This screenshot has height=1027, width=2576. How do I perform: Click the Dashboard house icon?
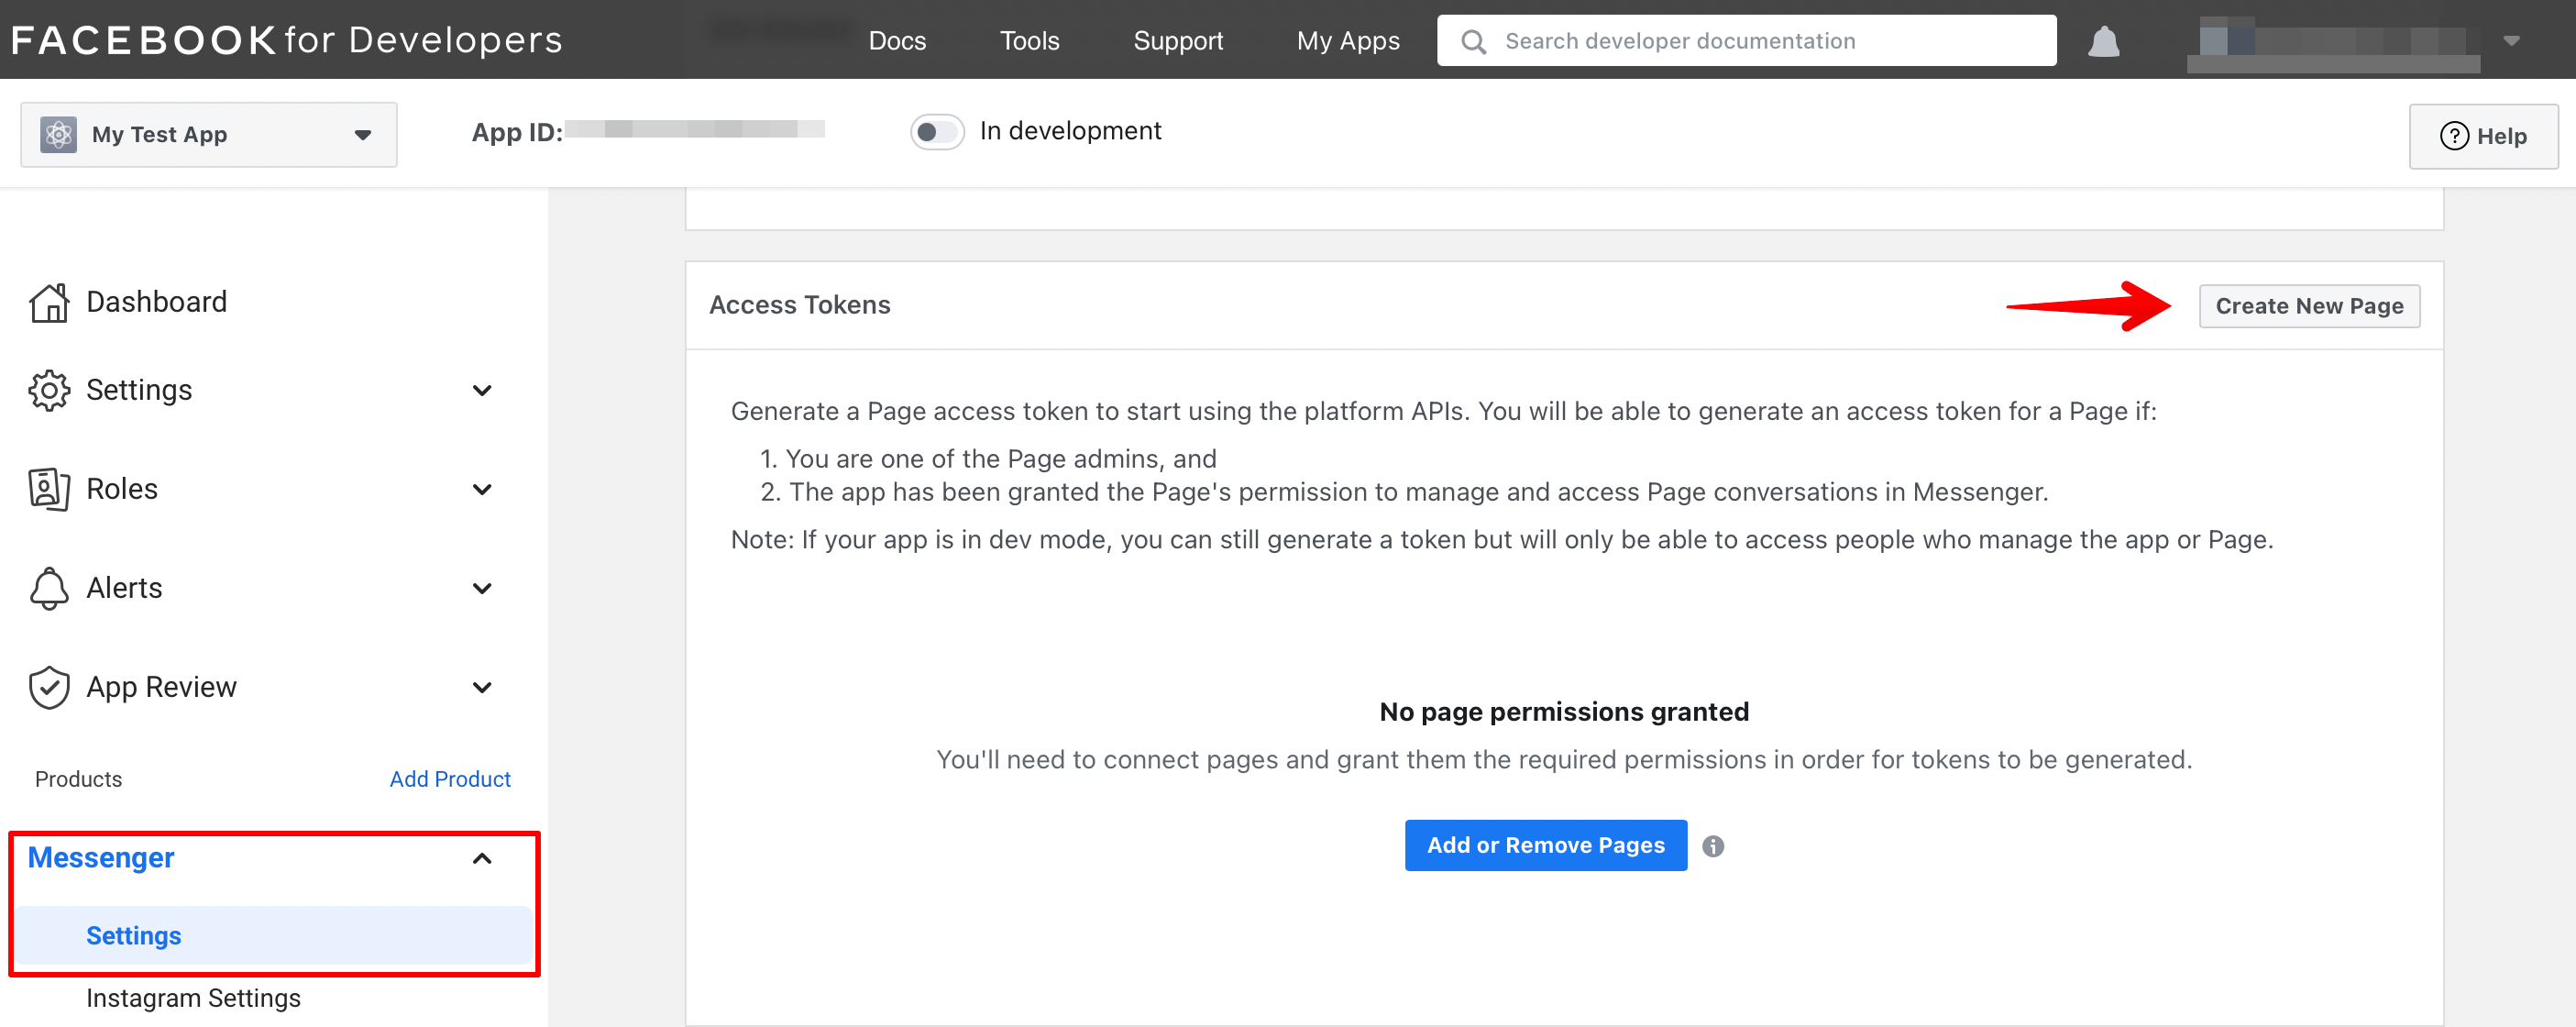click(x=49, y=302)
